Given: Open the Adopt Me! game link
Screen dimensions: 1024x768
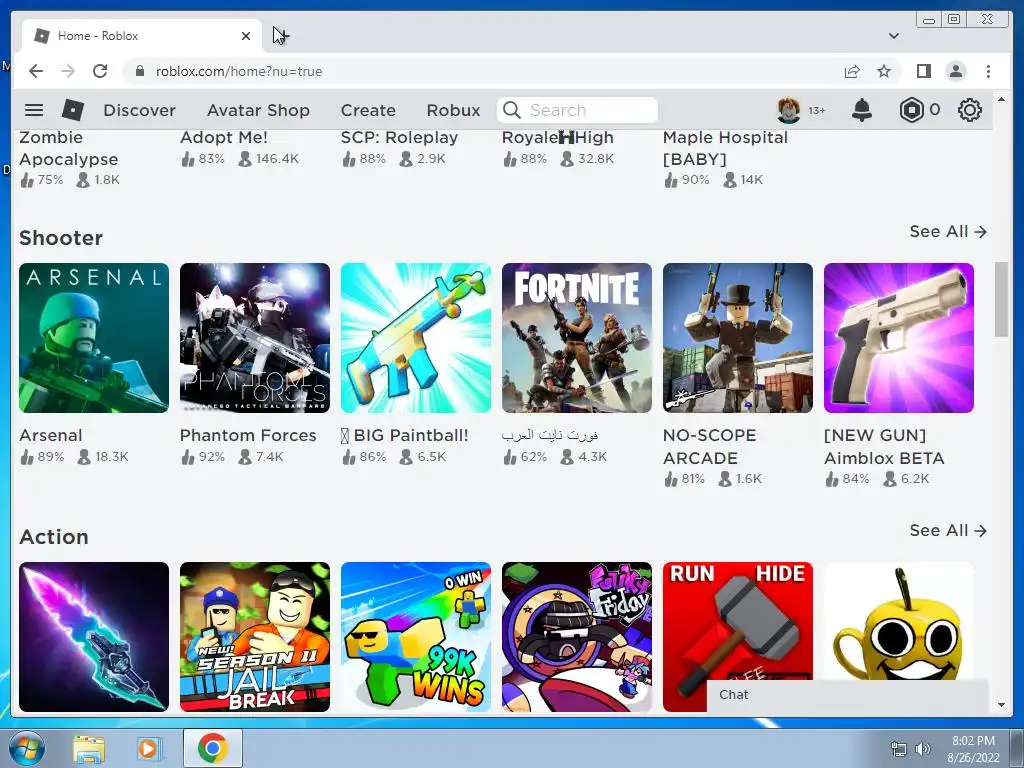Looking at the screenshot, I should 223,138.
